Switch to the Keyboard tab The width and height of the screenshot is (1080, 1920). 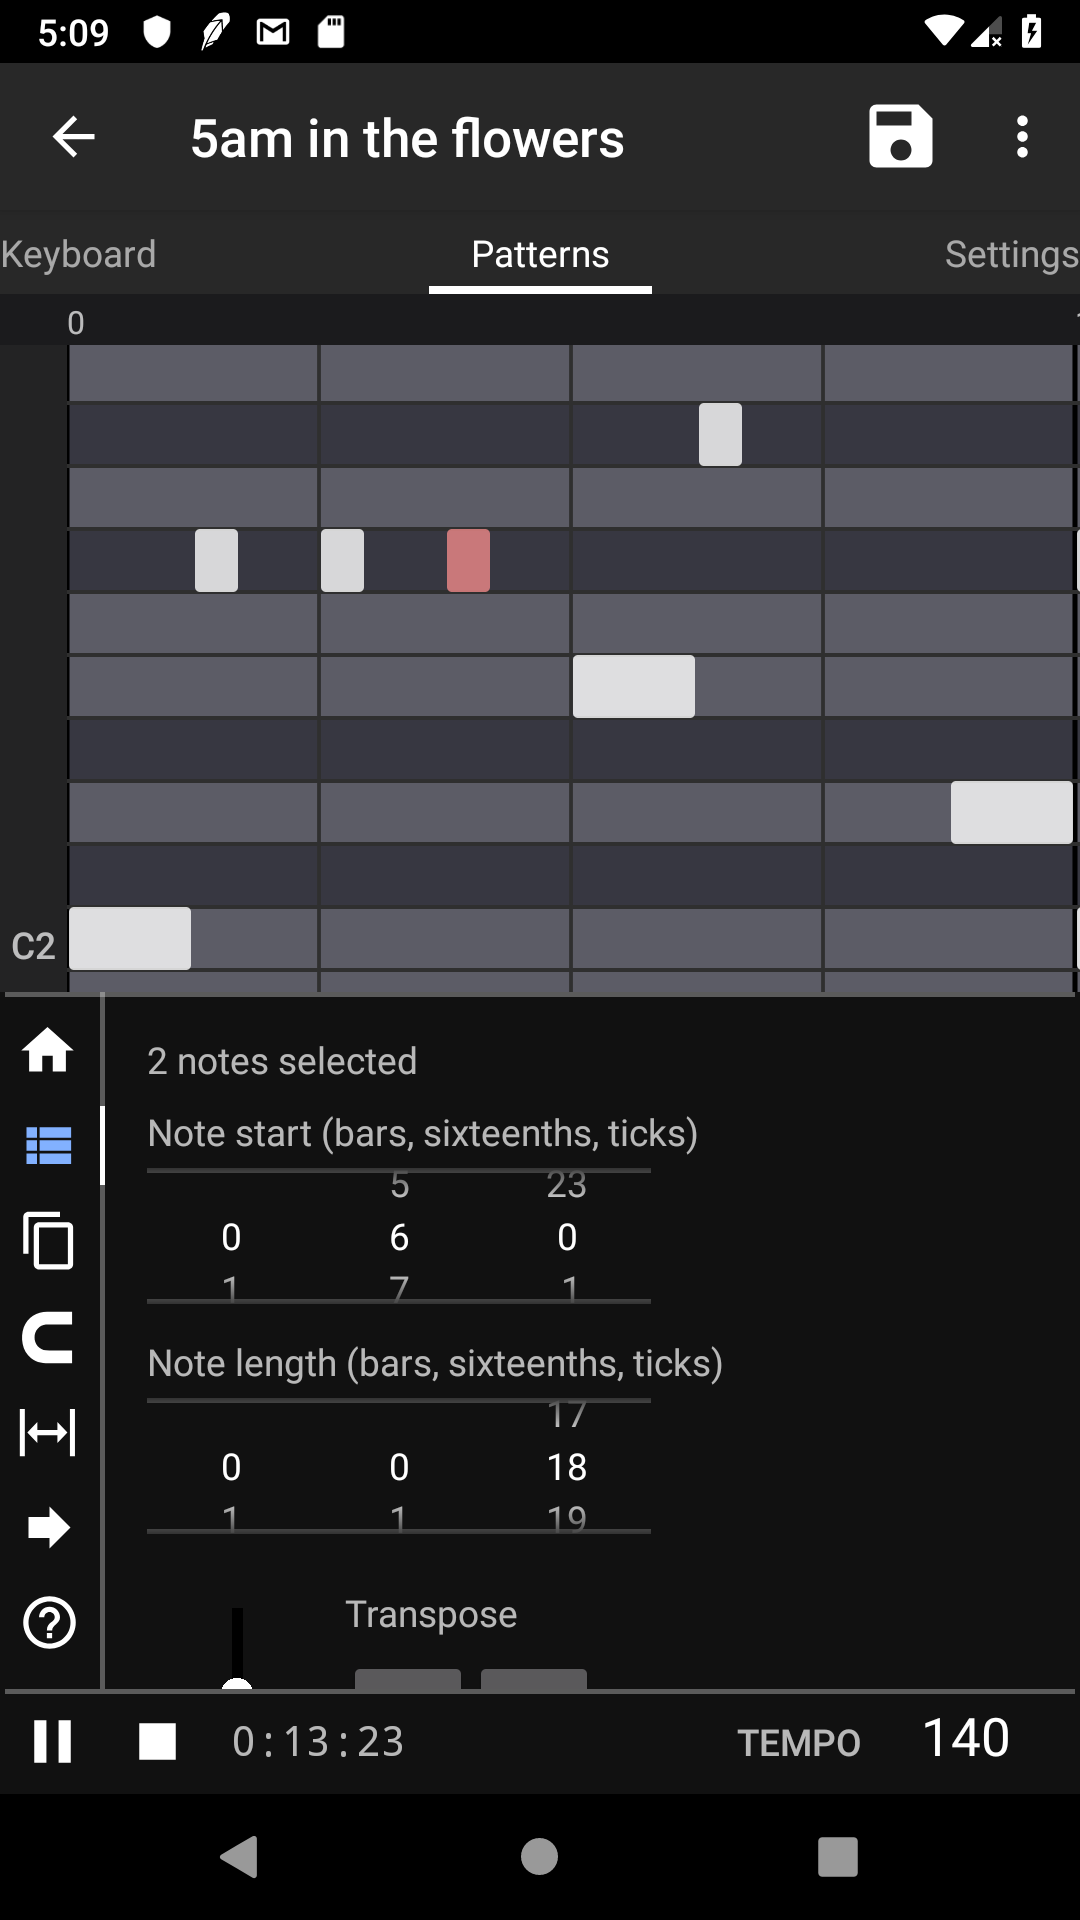pyautogui.click(x=78, y=254)
